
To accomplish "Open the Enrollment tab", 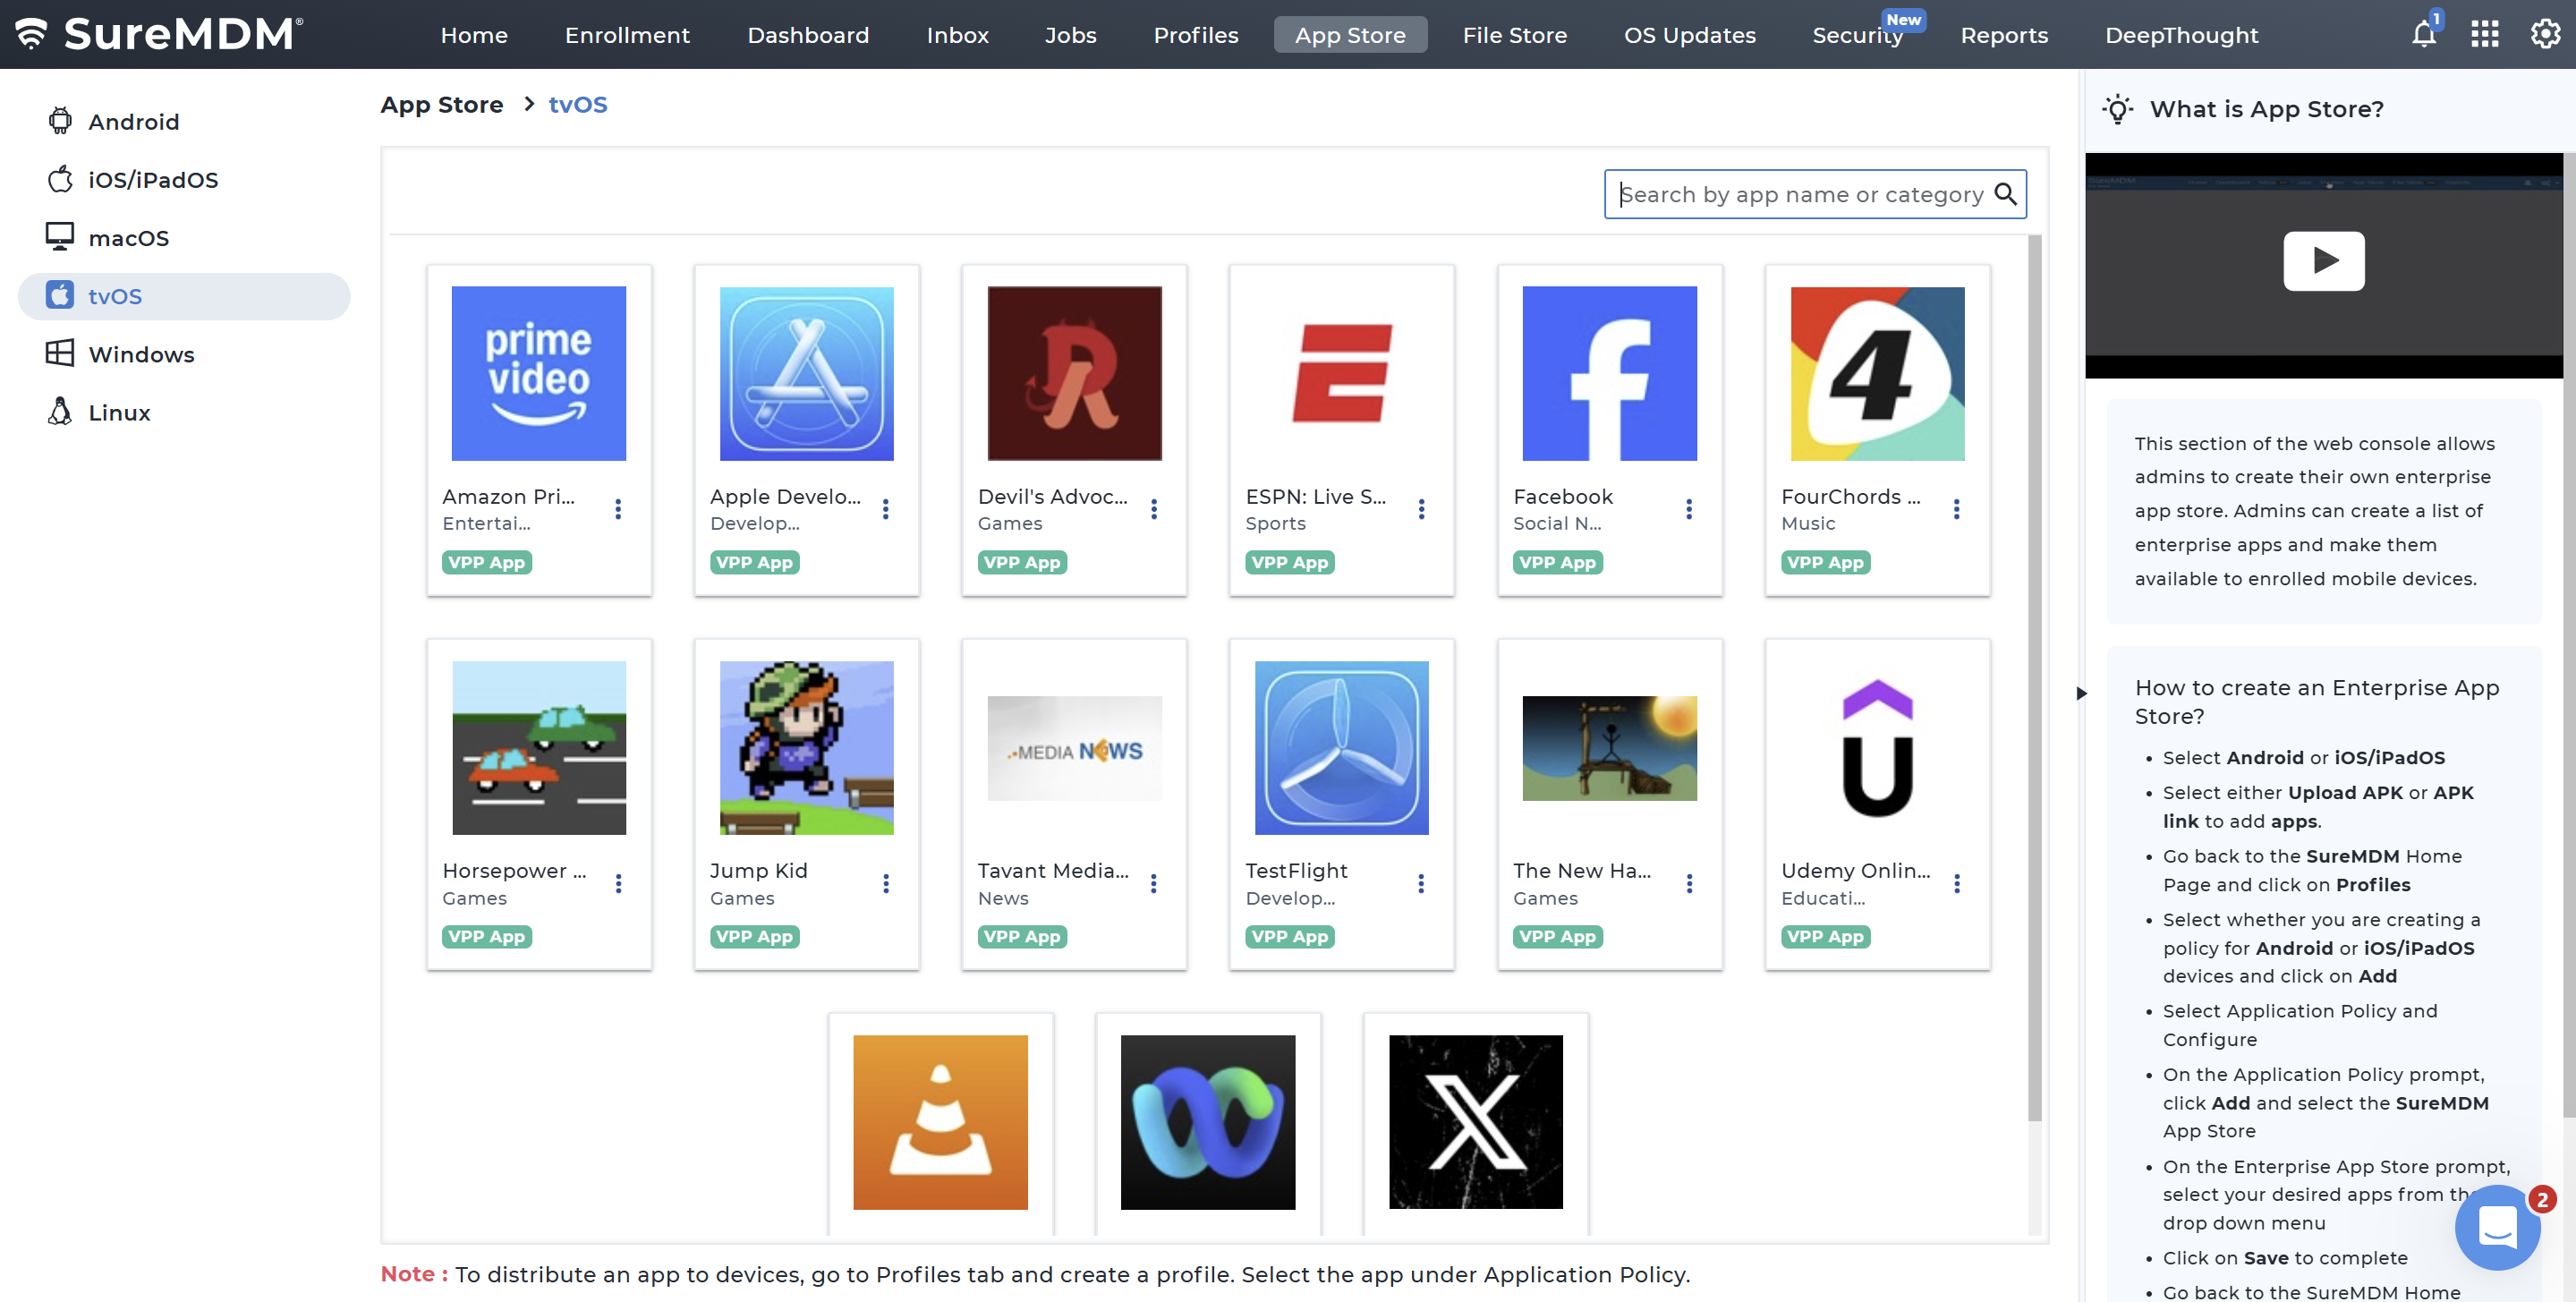I will 627,35.
